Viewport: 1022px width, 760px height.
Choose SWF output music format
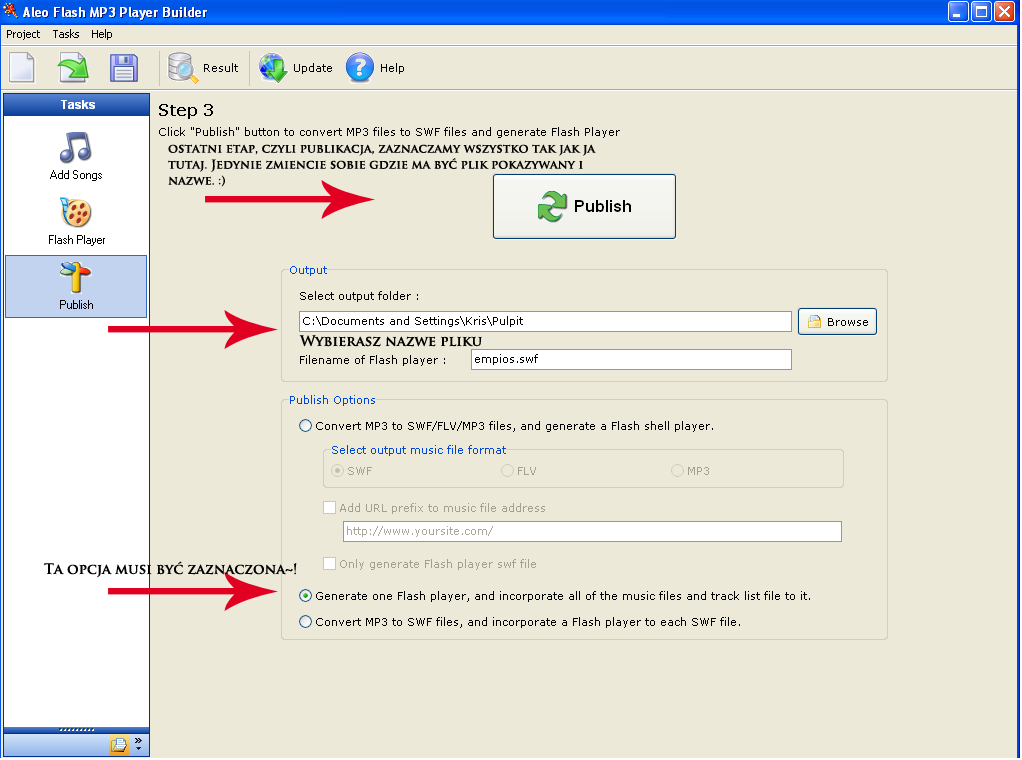[x=338, y=471]
